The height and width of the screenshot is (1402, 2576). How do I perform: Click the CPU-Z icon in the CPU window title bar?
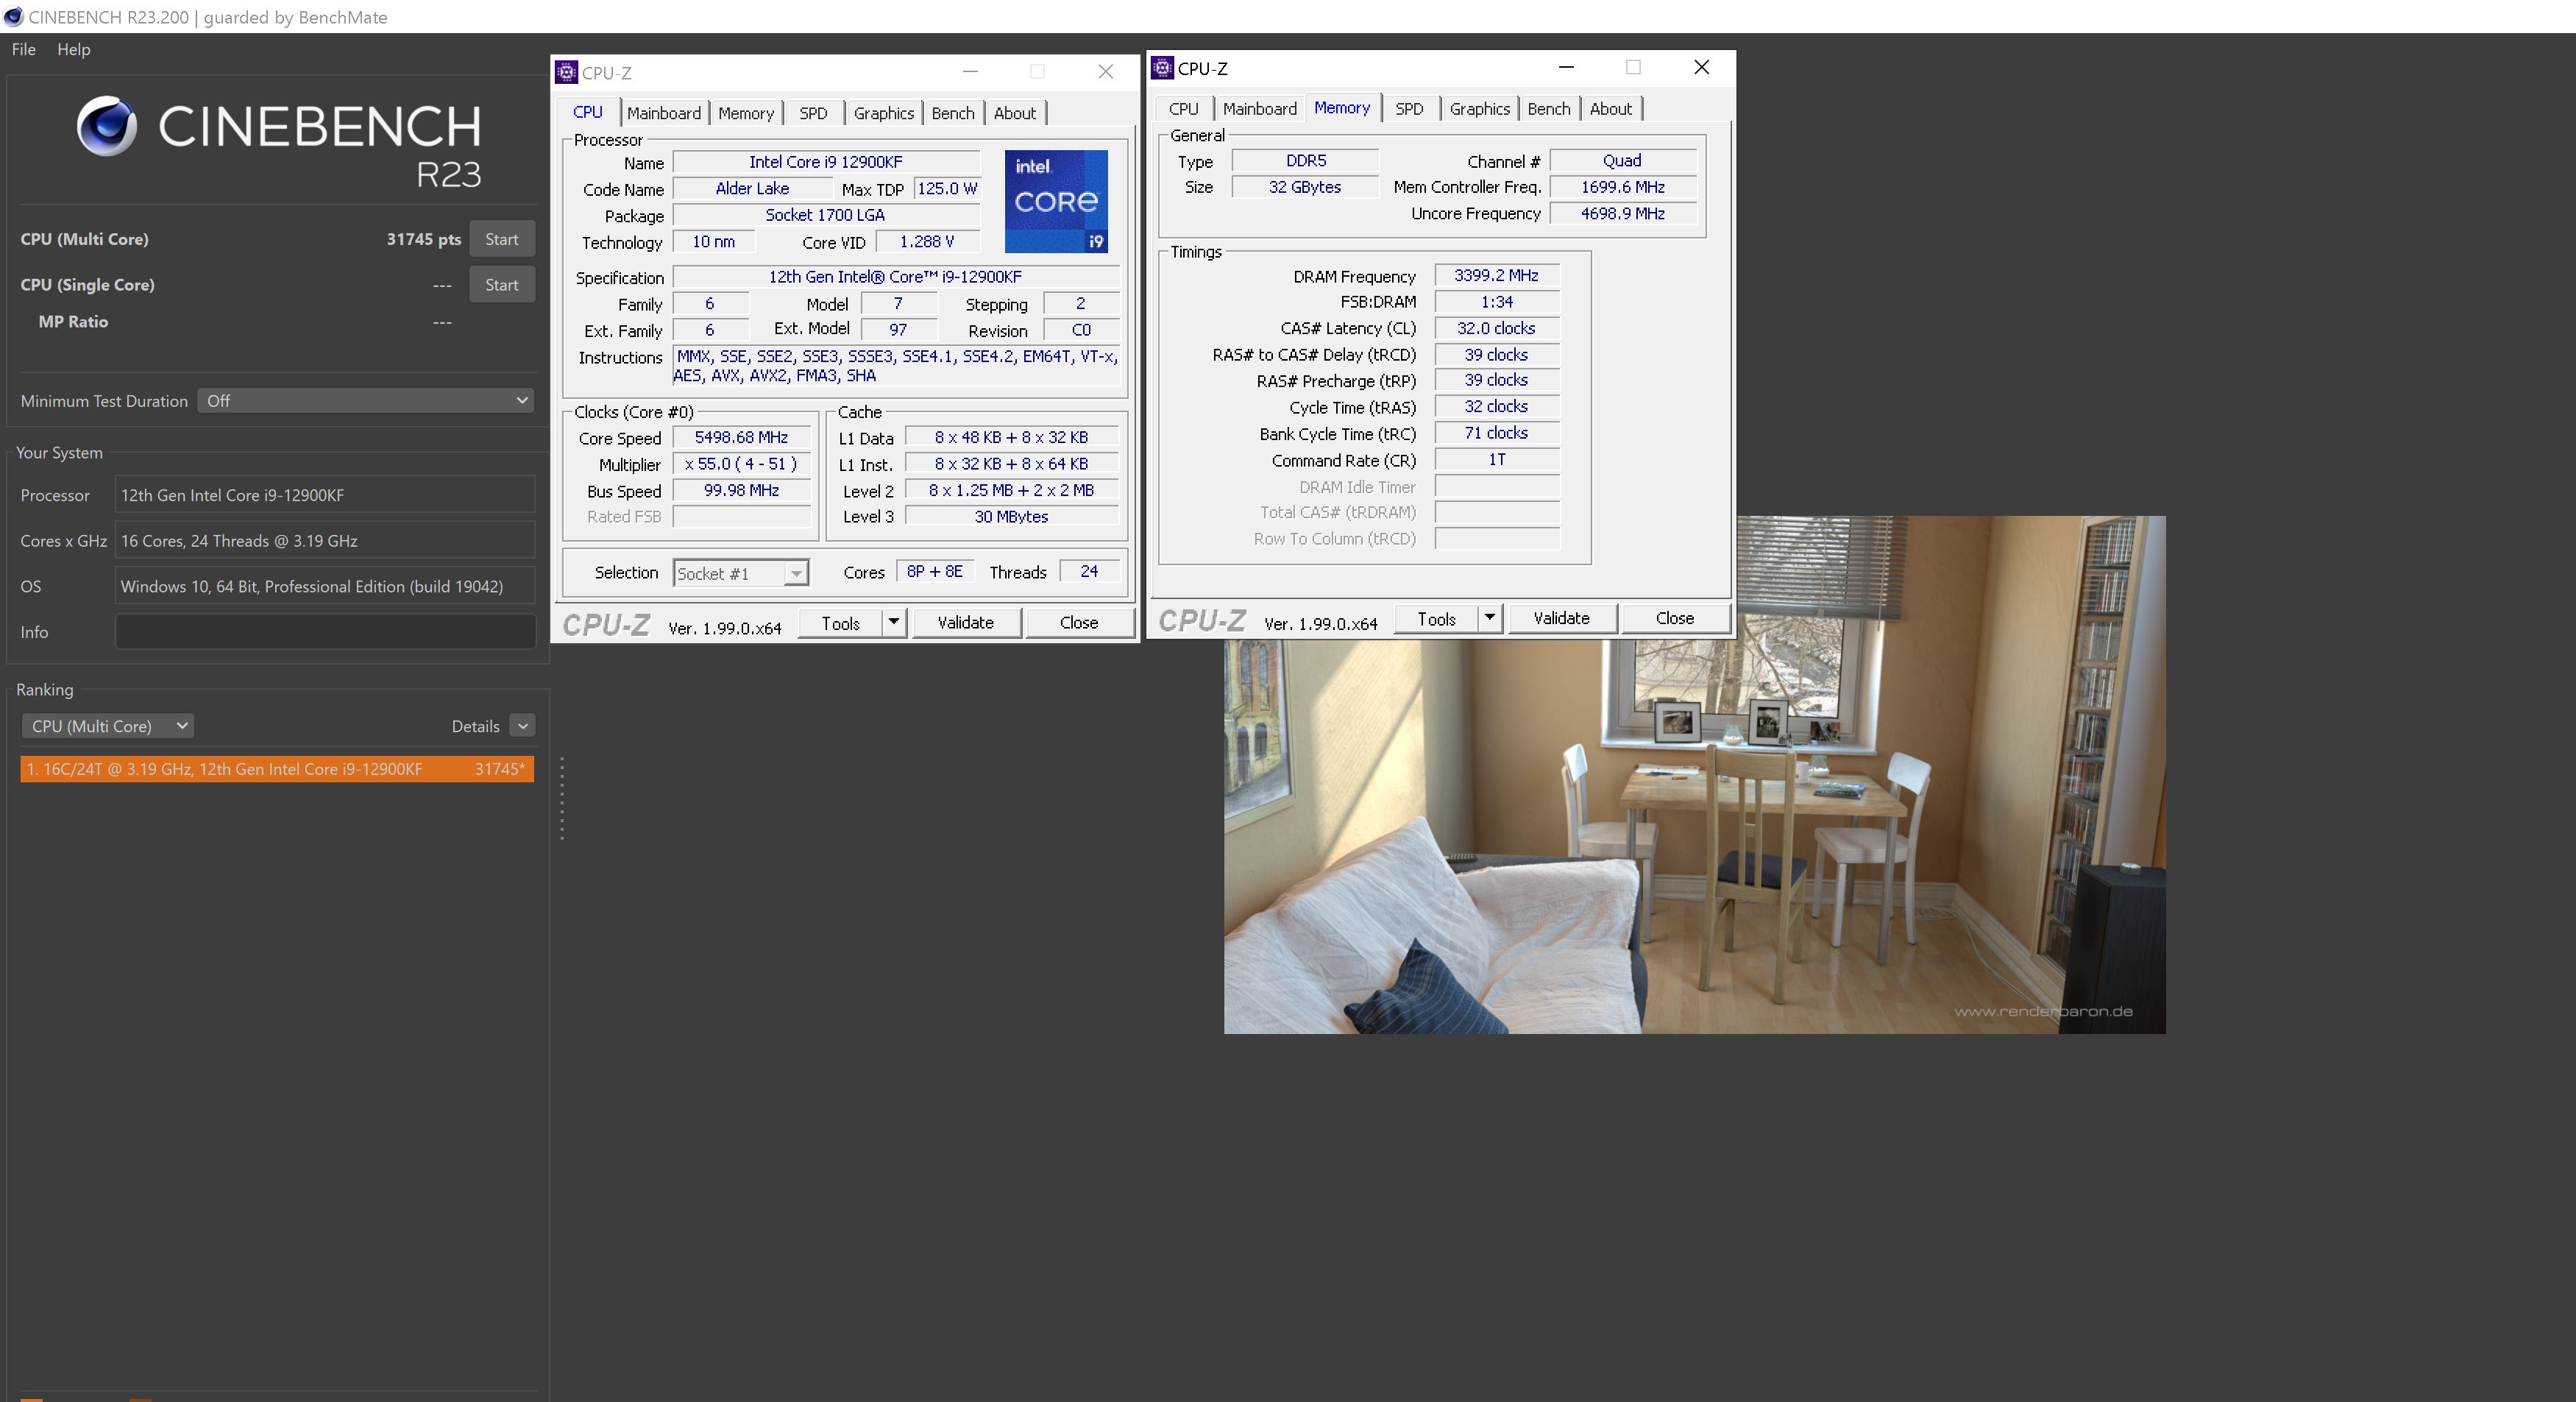(x=566, y=72)
